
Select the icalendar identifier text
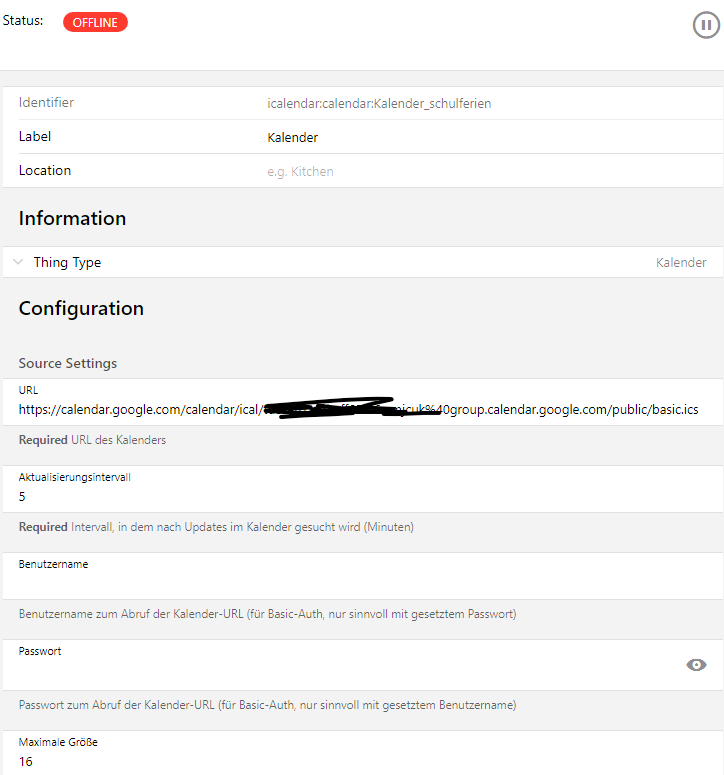coord(379,103)
